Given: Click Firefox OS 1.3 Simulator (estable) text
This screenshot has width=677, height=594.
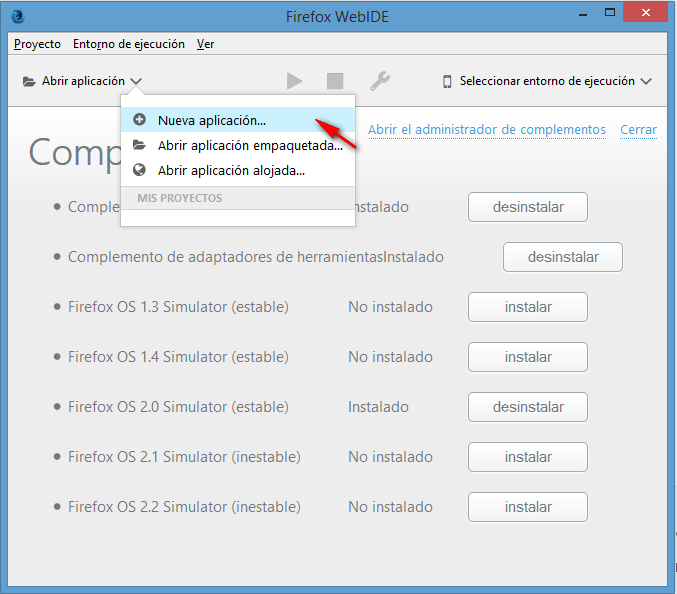Looking at the screenshot, I should pos(178,307).
